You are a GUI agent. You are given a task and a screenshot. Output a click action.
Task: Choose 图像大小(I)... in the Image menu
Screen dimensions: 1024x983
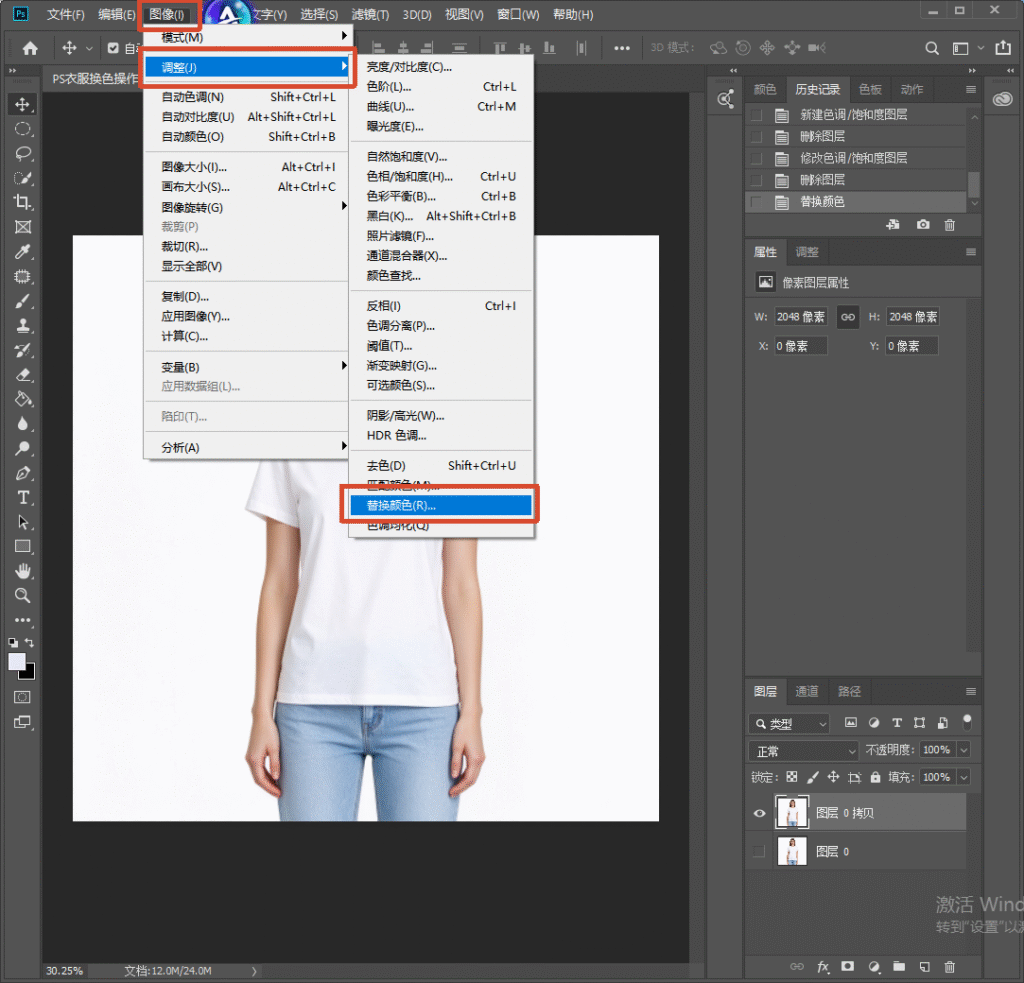(246, 167)
